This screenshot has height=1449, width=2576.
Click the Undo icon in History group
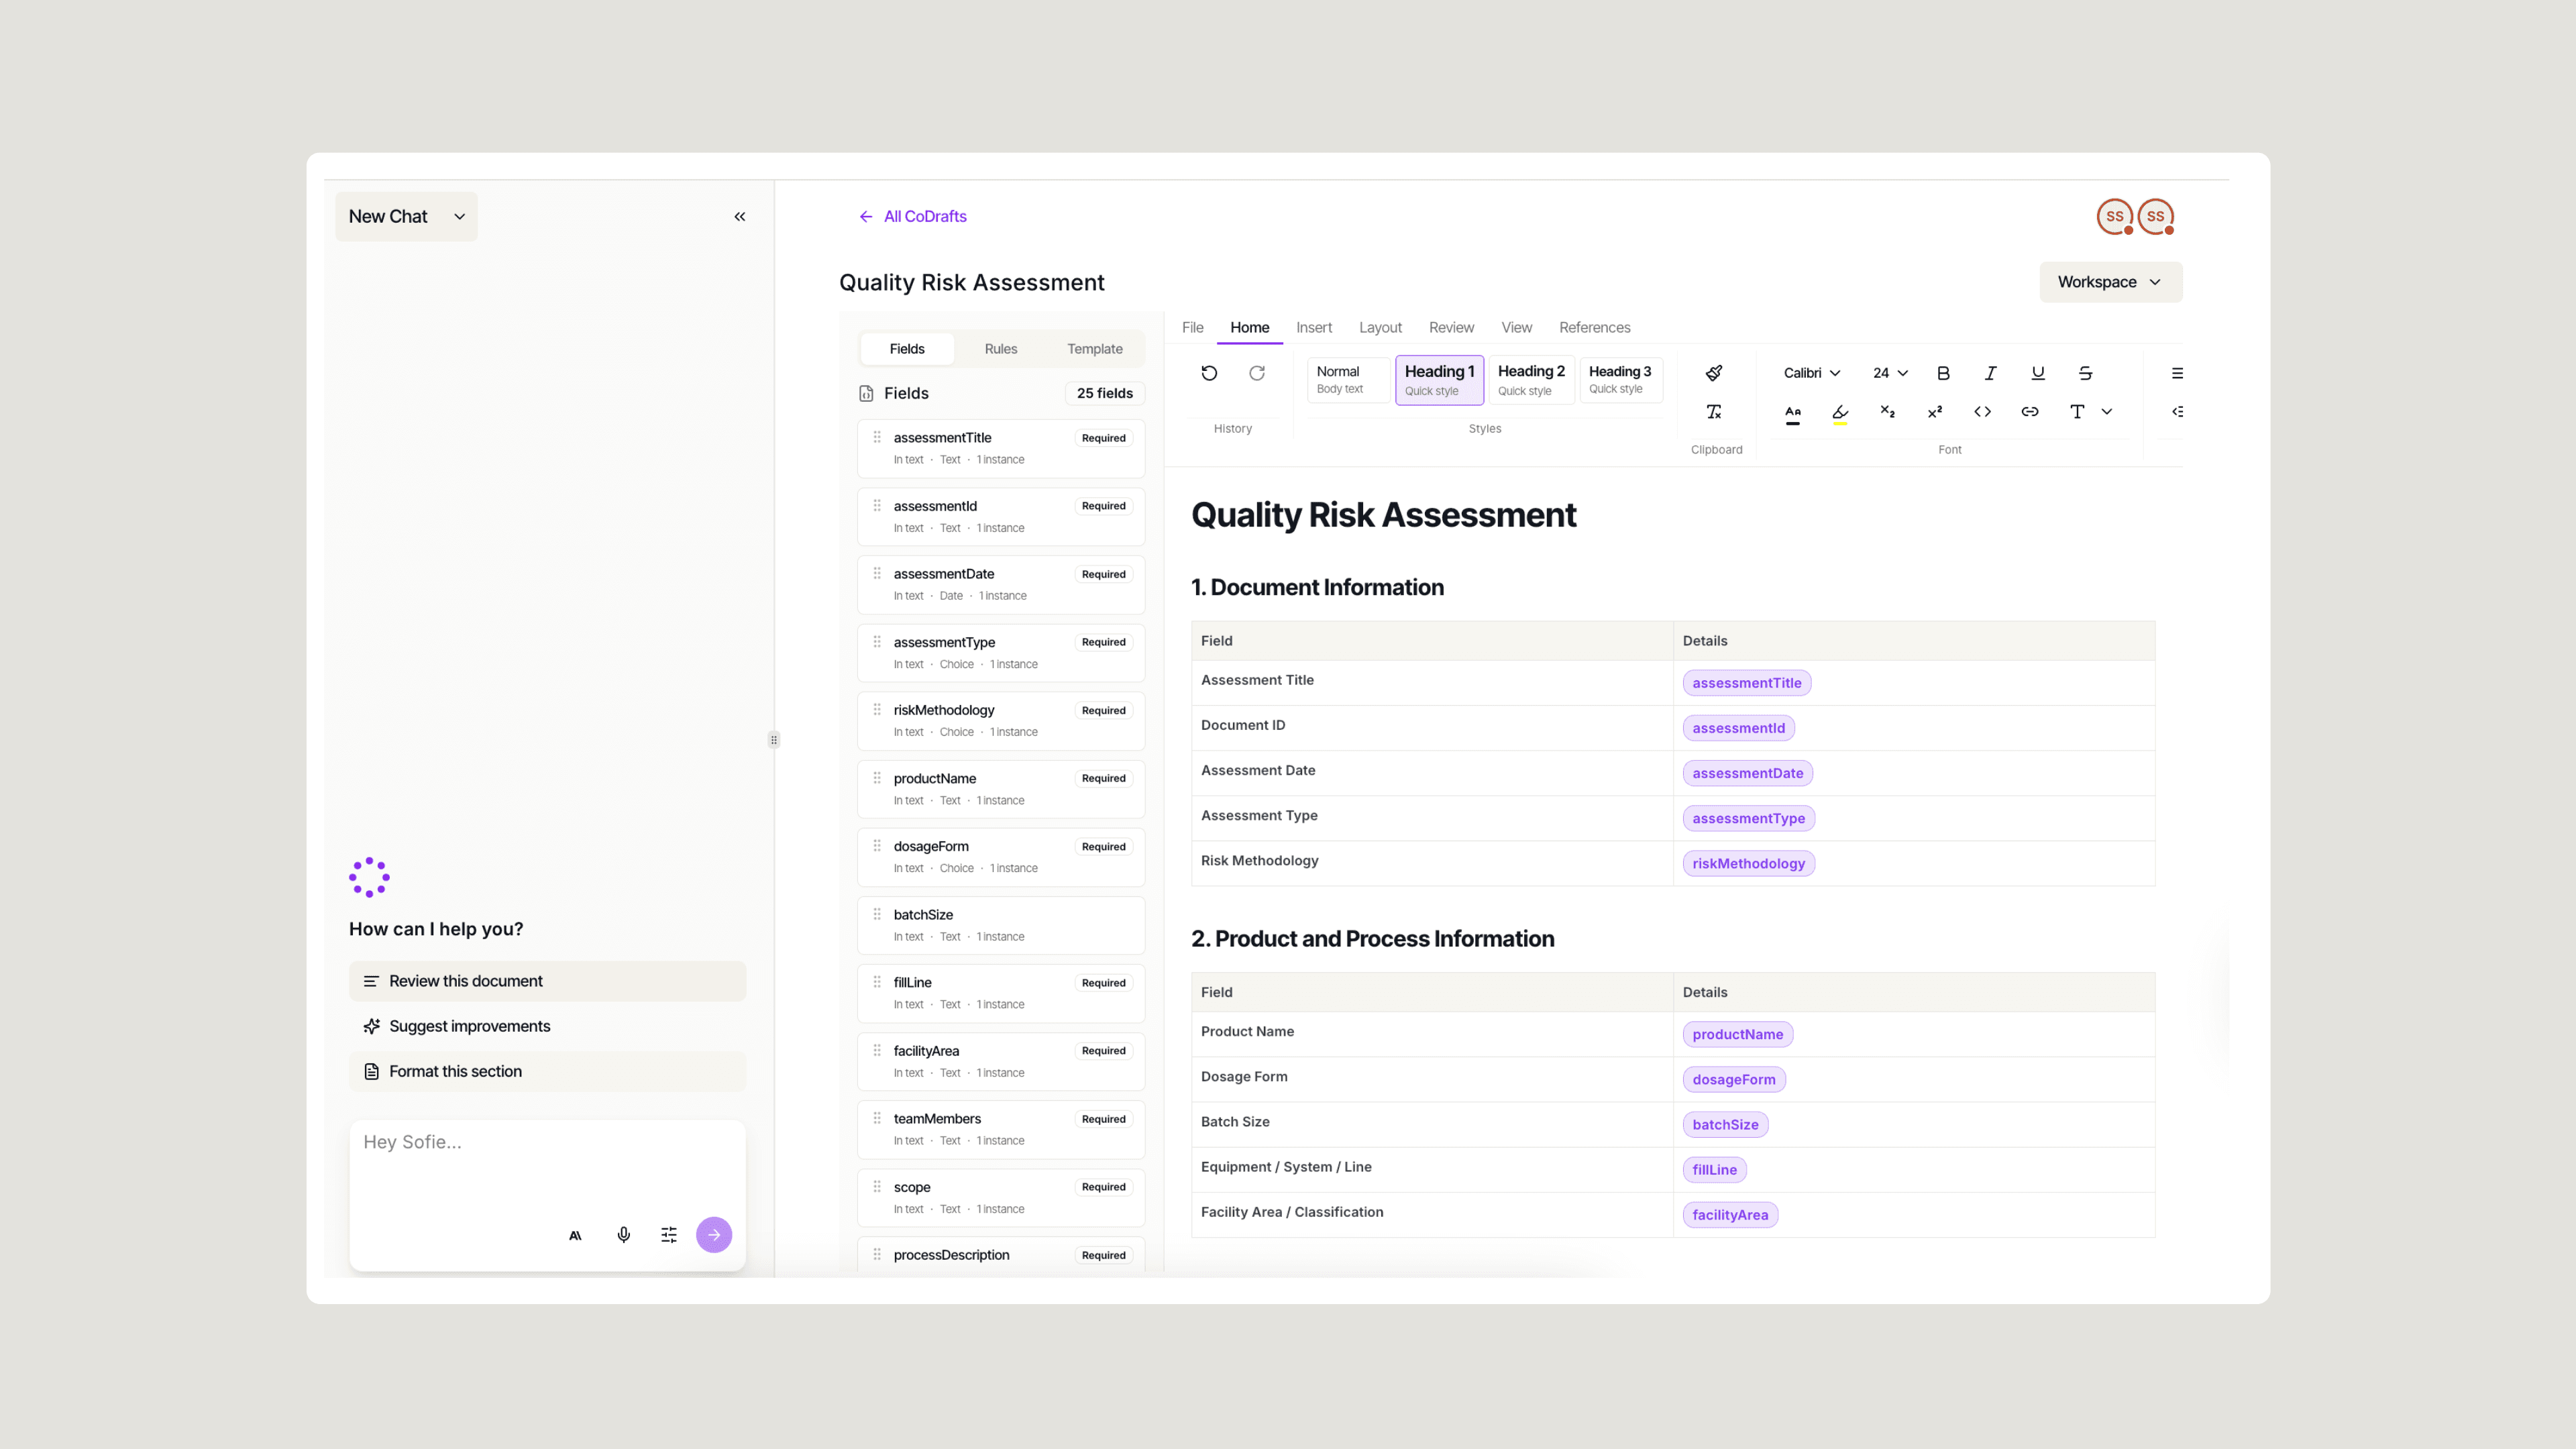[1208, 372]
